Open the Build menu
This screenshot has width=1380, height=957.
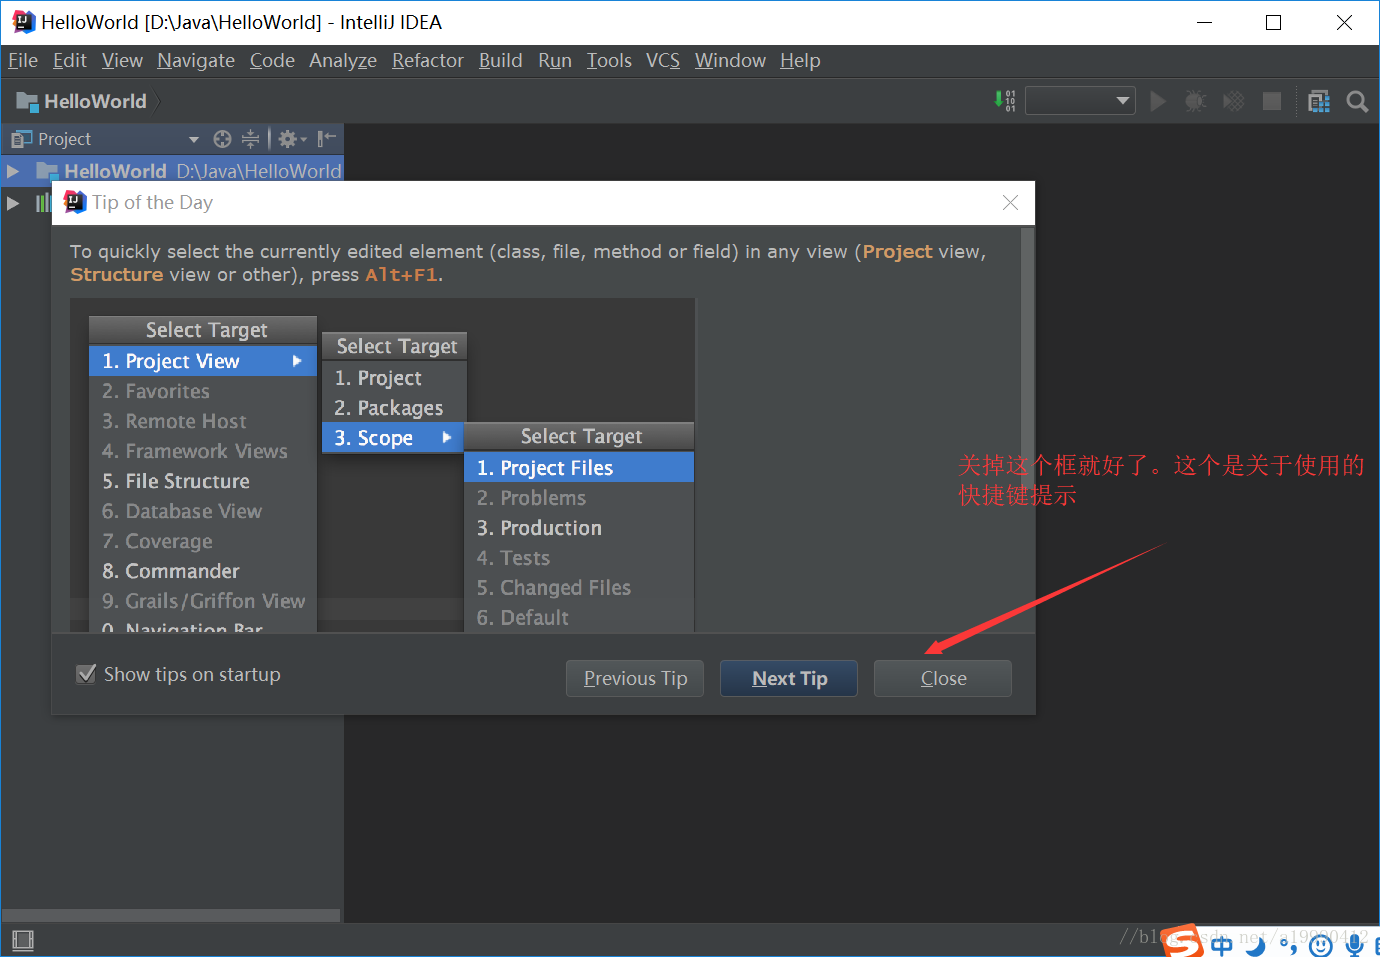[x=500, y=61]
